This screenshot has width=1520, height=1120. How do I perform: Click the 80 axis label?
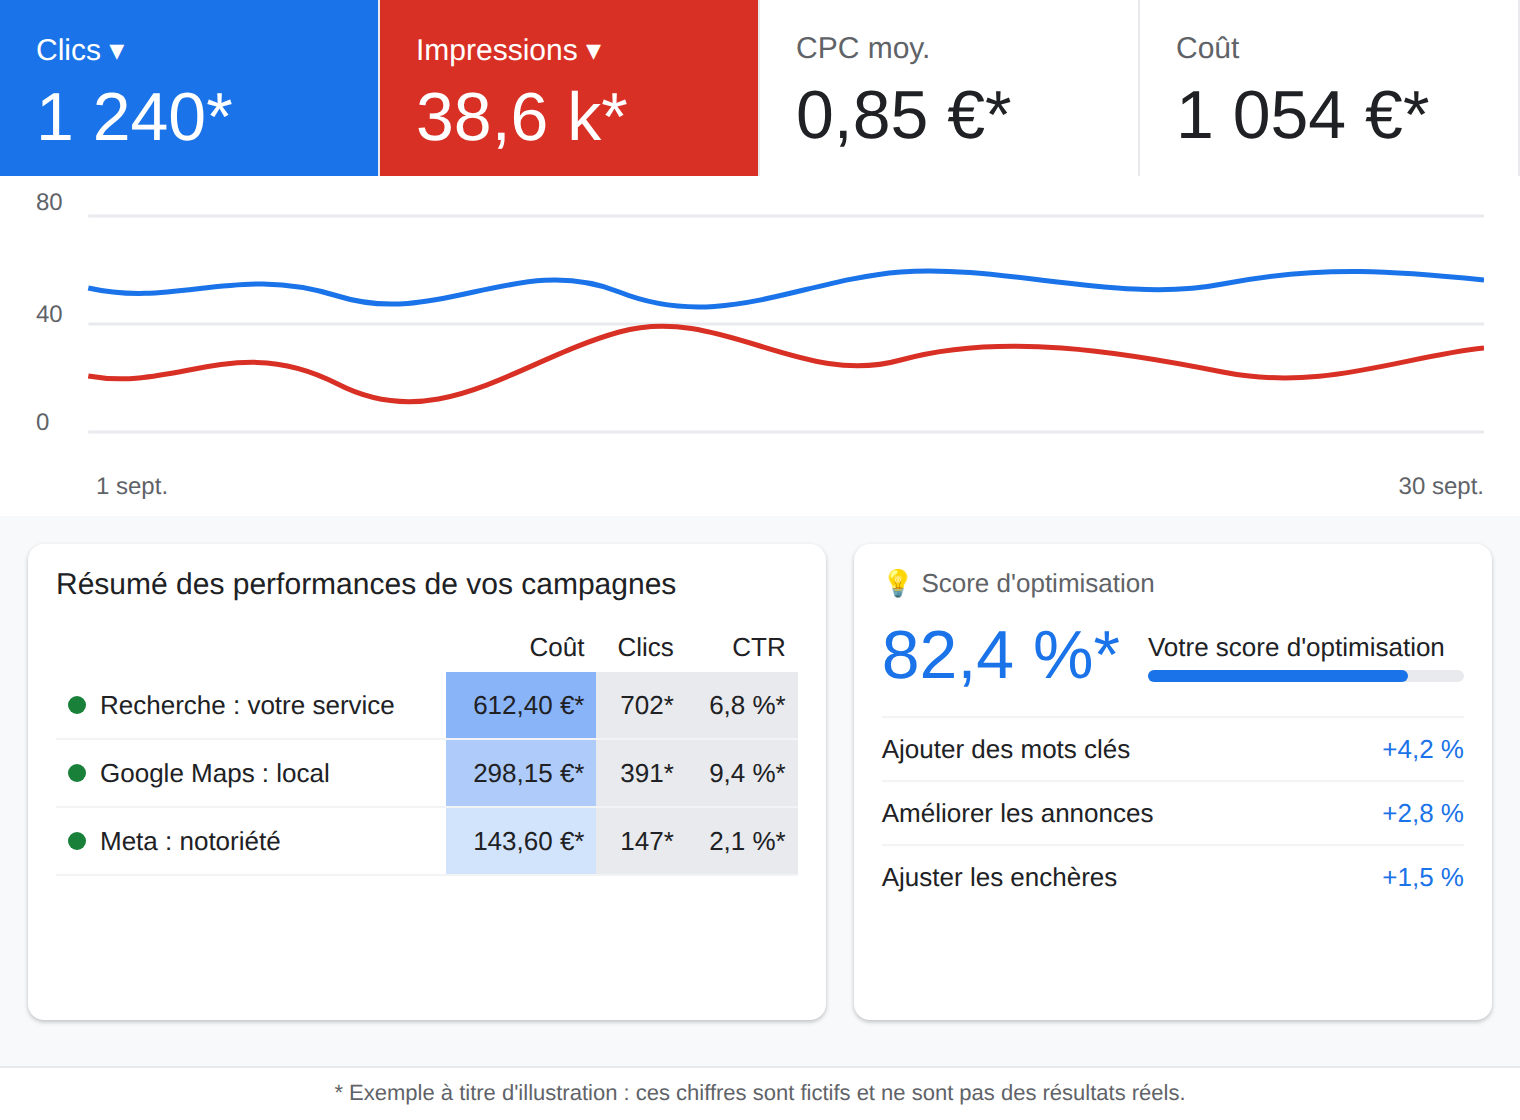click(49, 202)
